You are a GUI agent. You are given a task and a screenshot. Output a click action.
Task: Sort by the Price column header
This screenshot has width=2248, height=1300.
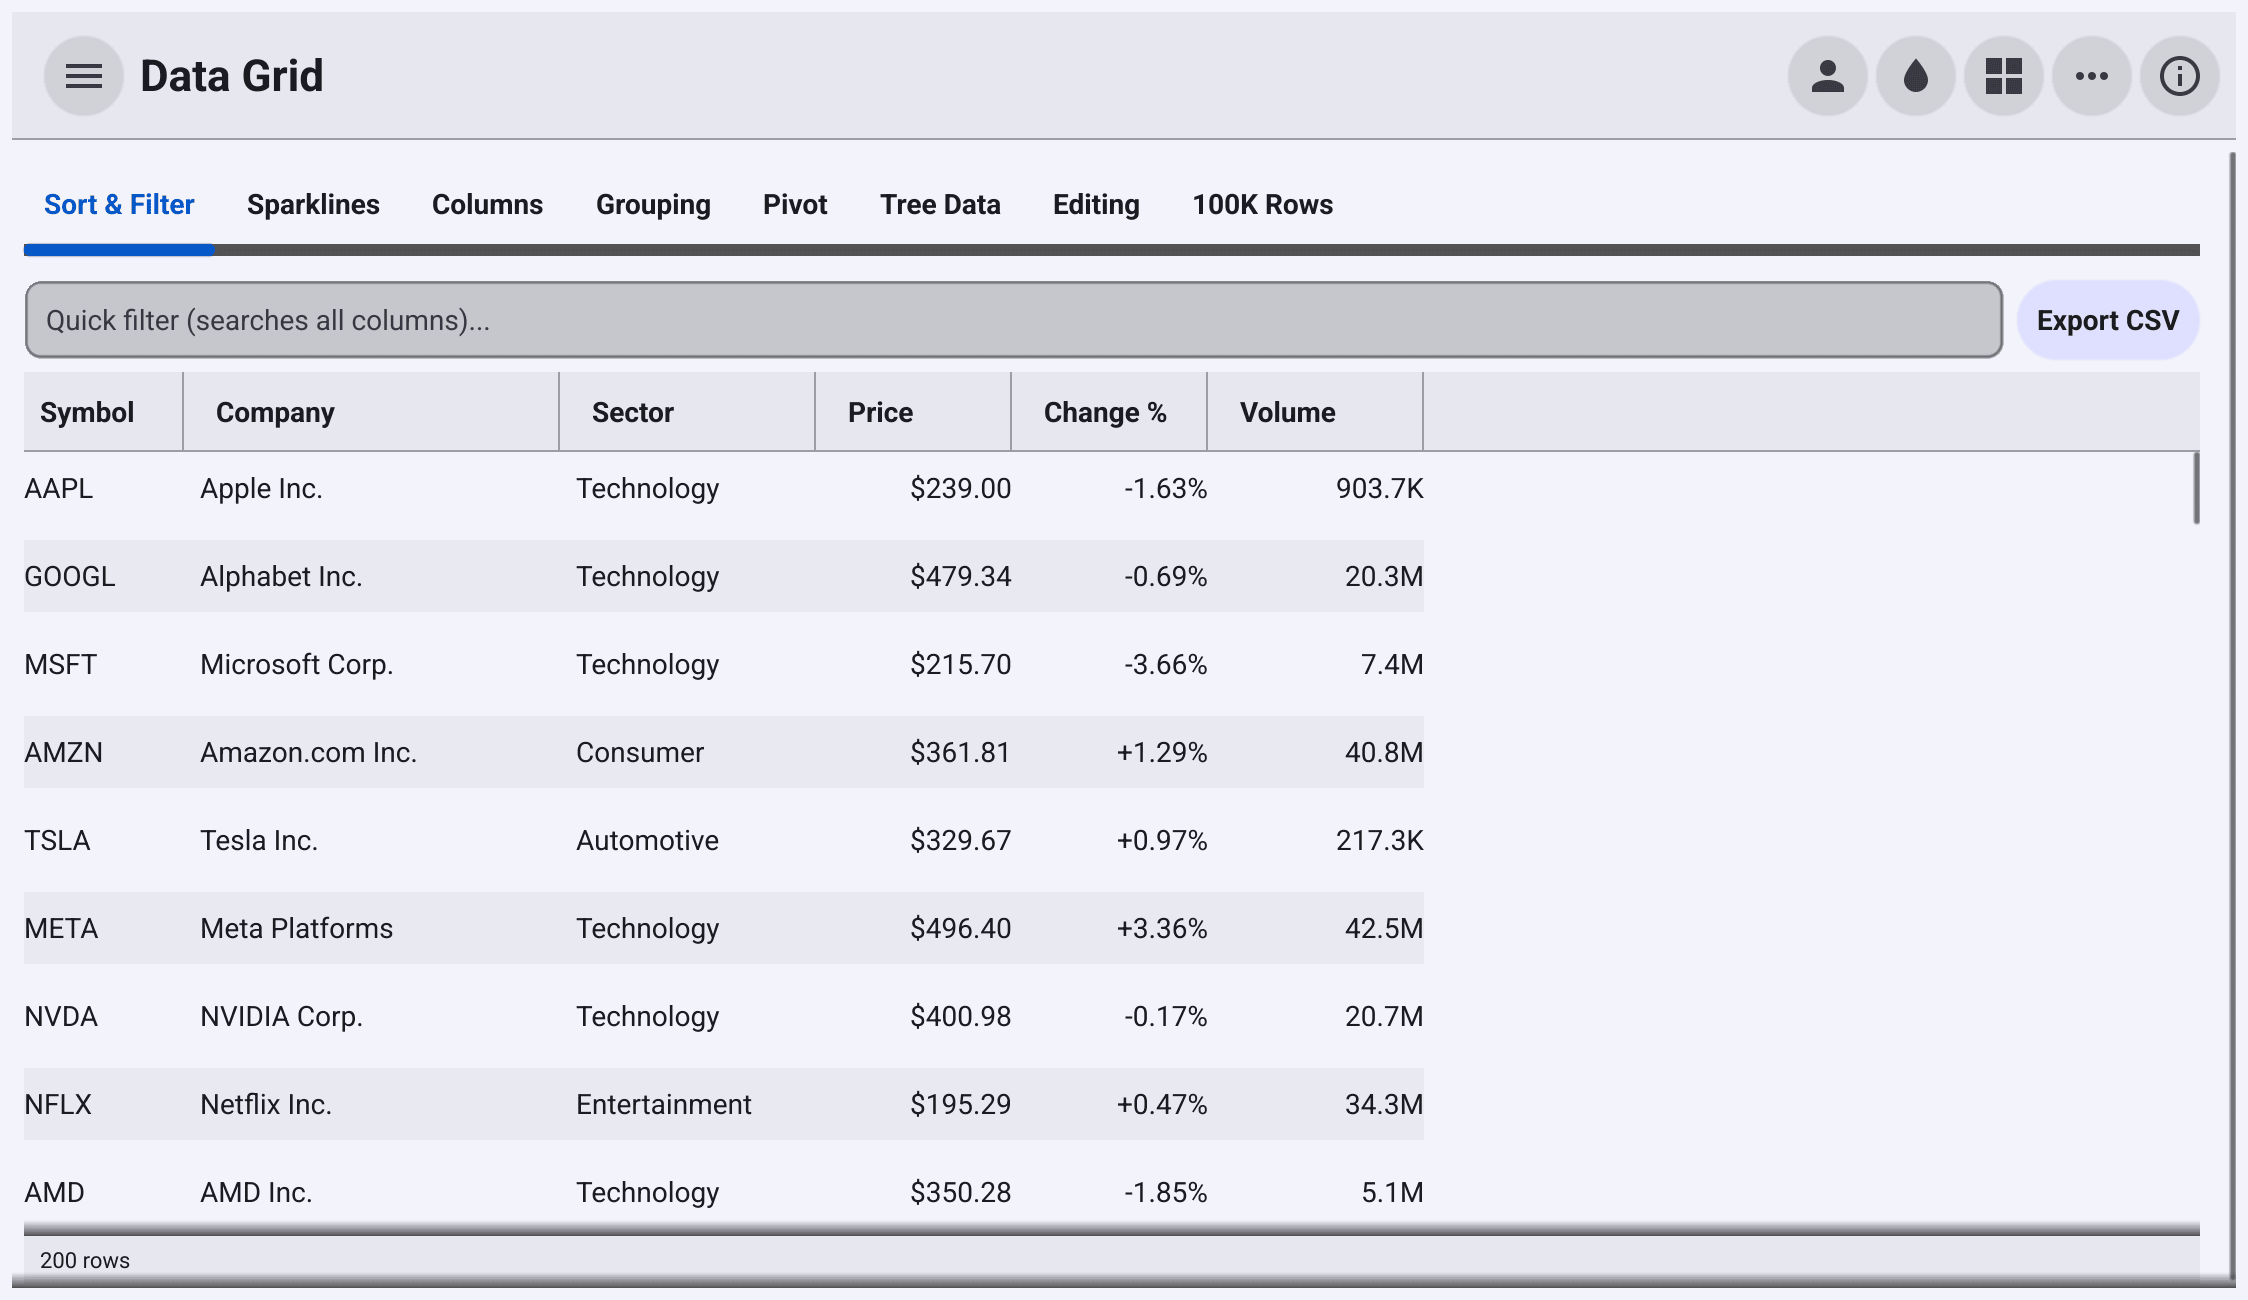tap(913, 412)
